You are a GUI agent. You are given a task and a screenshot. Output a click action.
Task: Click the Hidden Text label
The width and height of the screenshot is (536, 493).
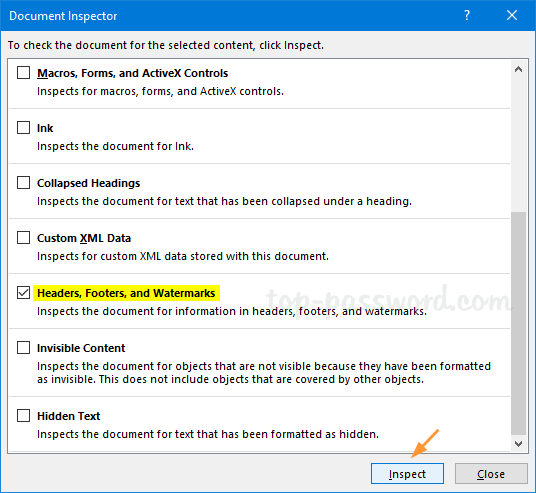coord(68,416)
